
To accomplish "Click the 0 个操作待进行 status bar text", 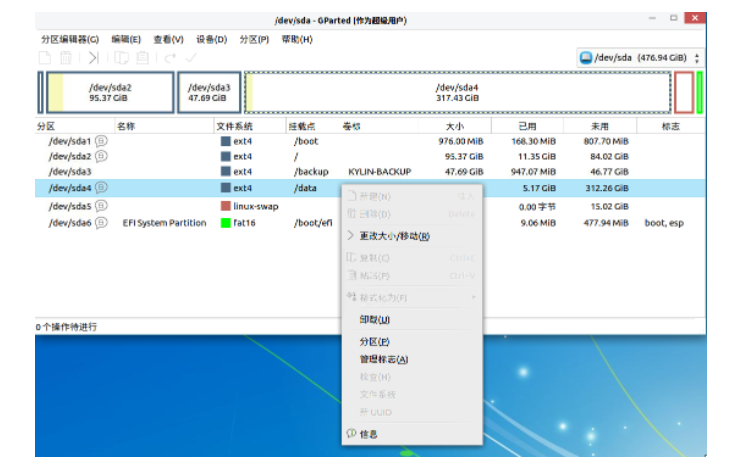I will [66, 327].
